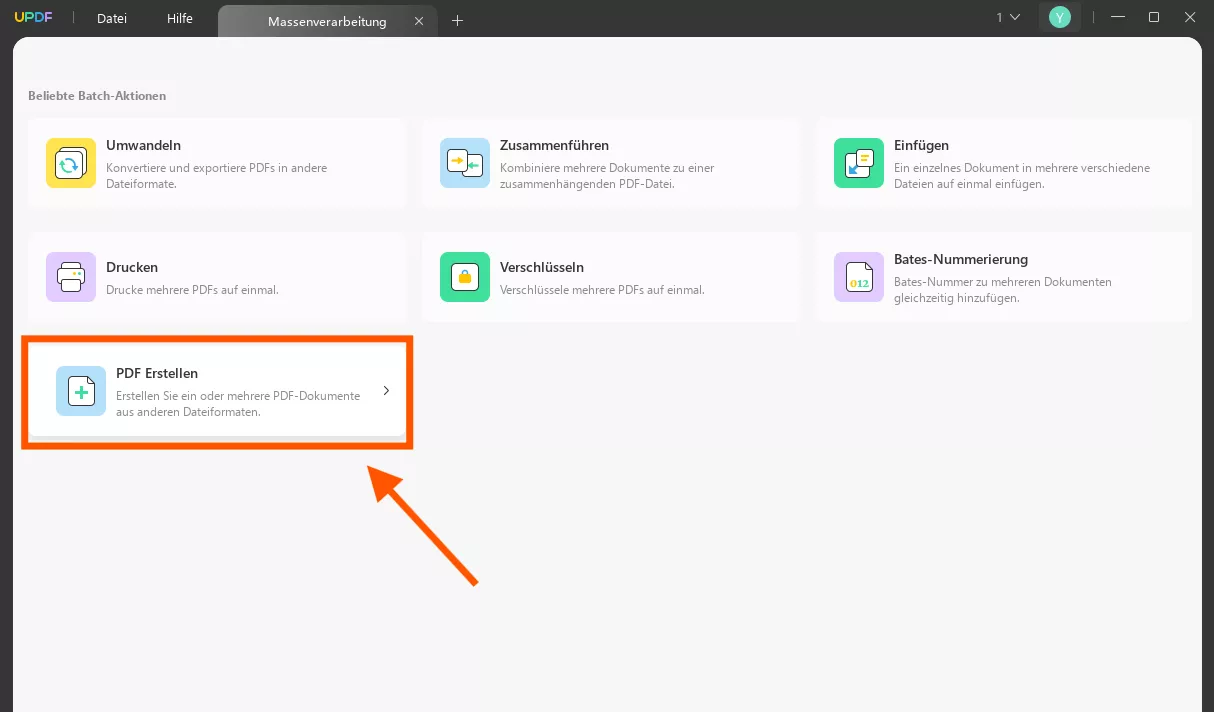1214x712 pixels.
Task: Select the Massenverarbeitung tab
Action: pos(327,21)
